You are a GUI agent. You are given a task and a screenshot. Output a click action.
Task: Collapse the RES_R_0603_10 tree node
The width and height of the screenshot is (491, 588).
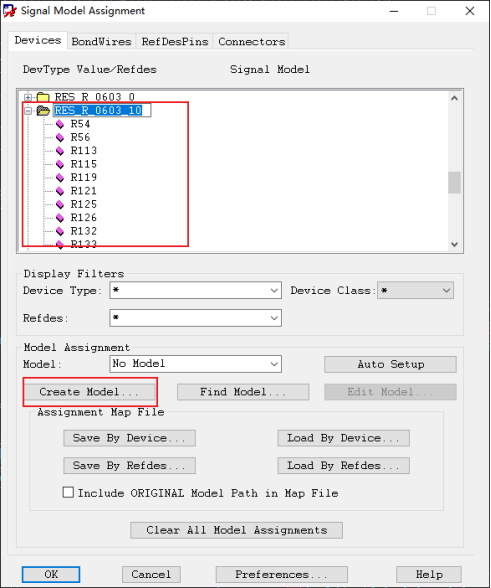tap(28, 111)
